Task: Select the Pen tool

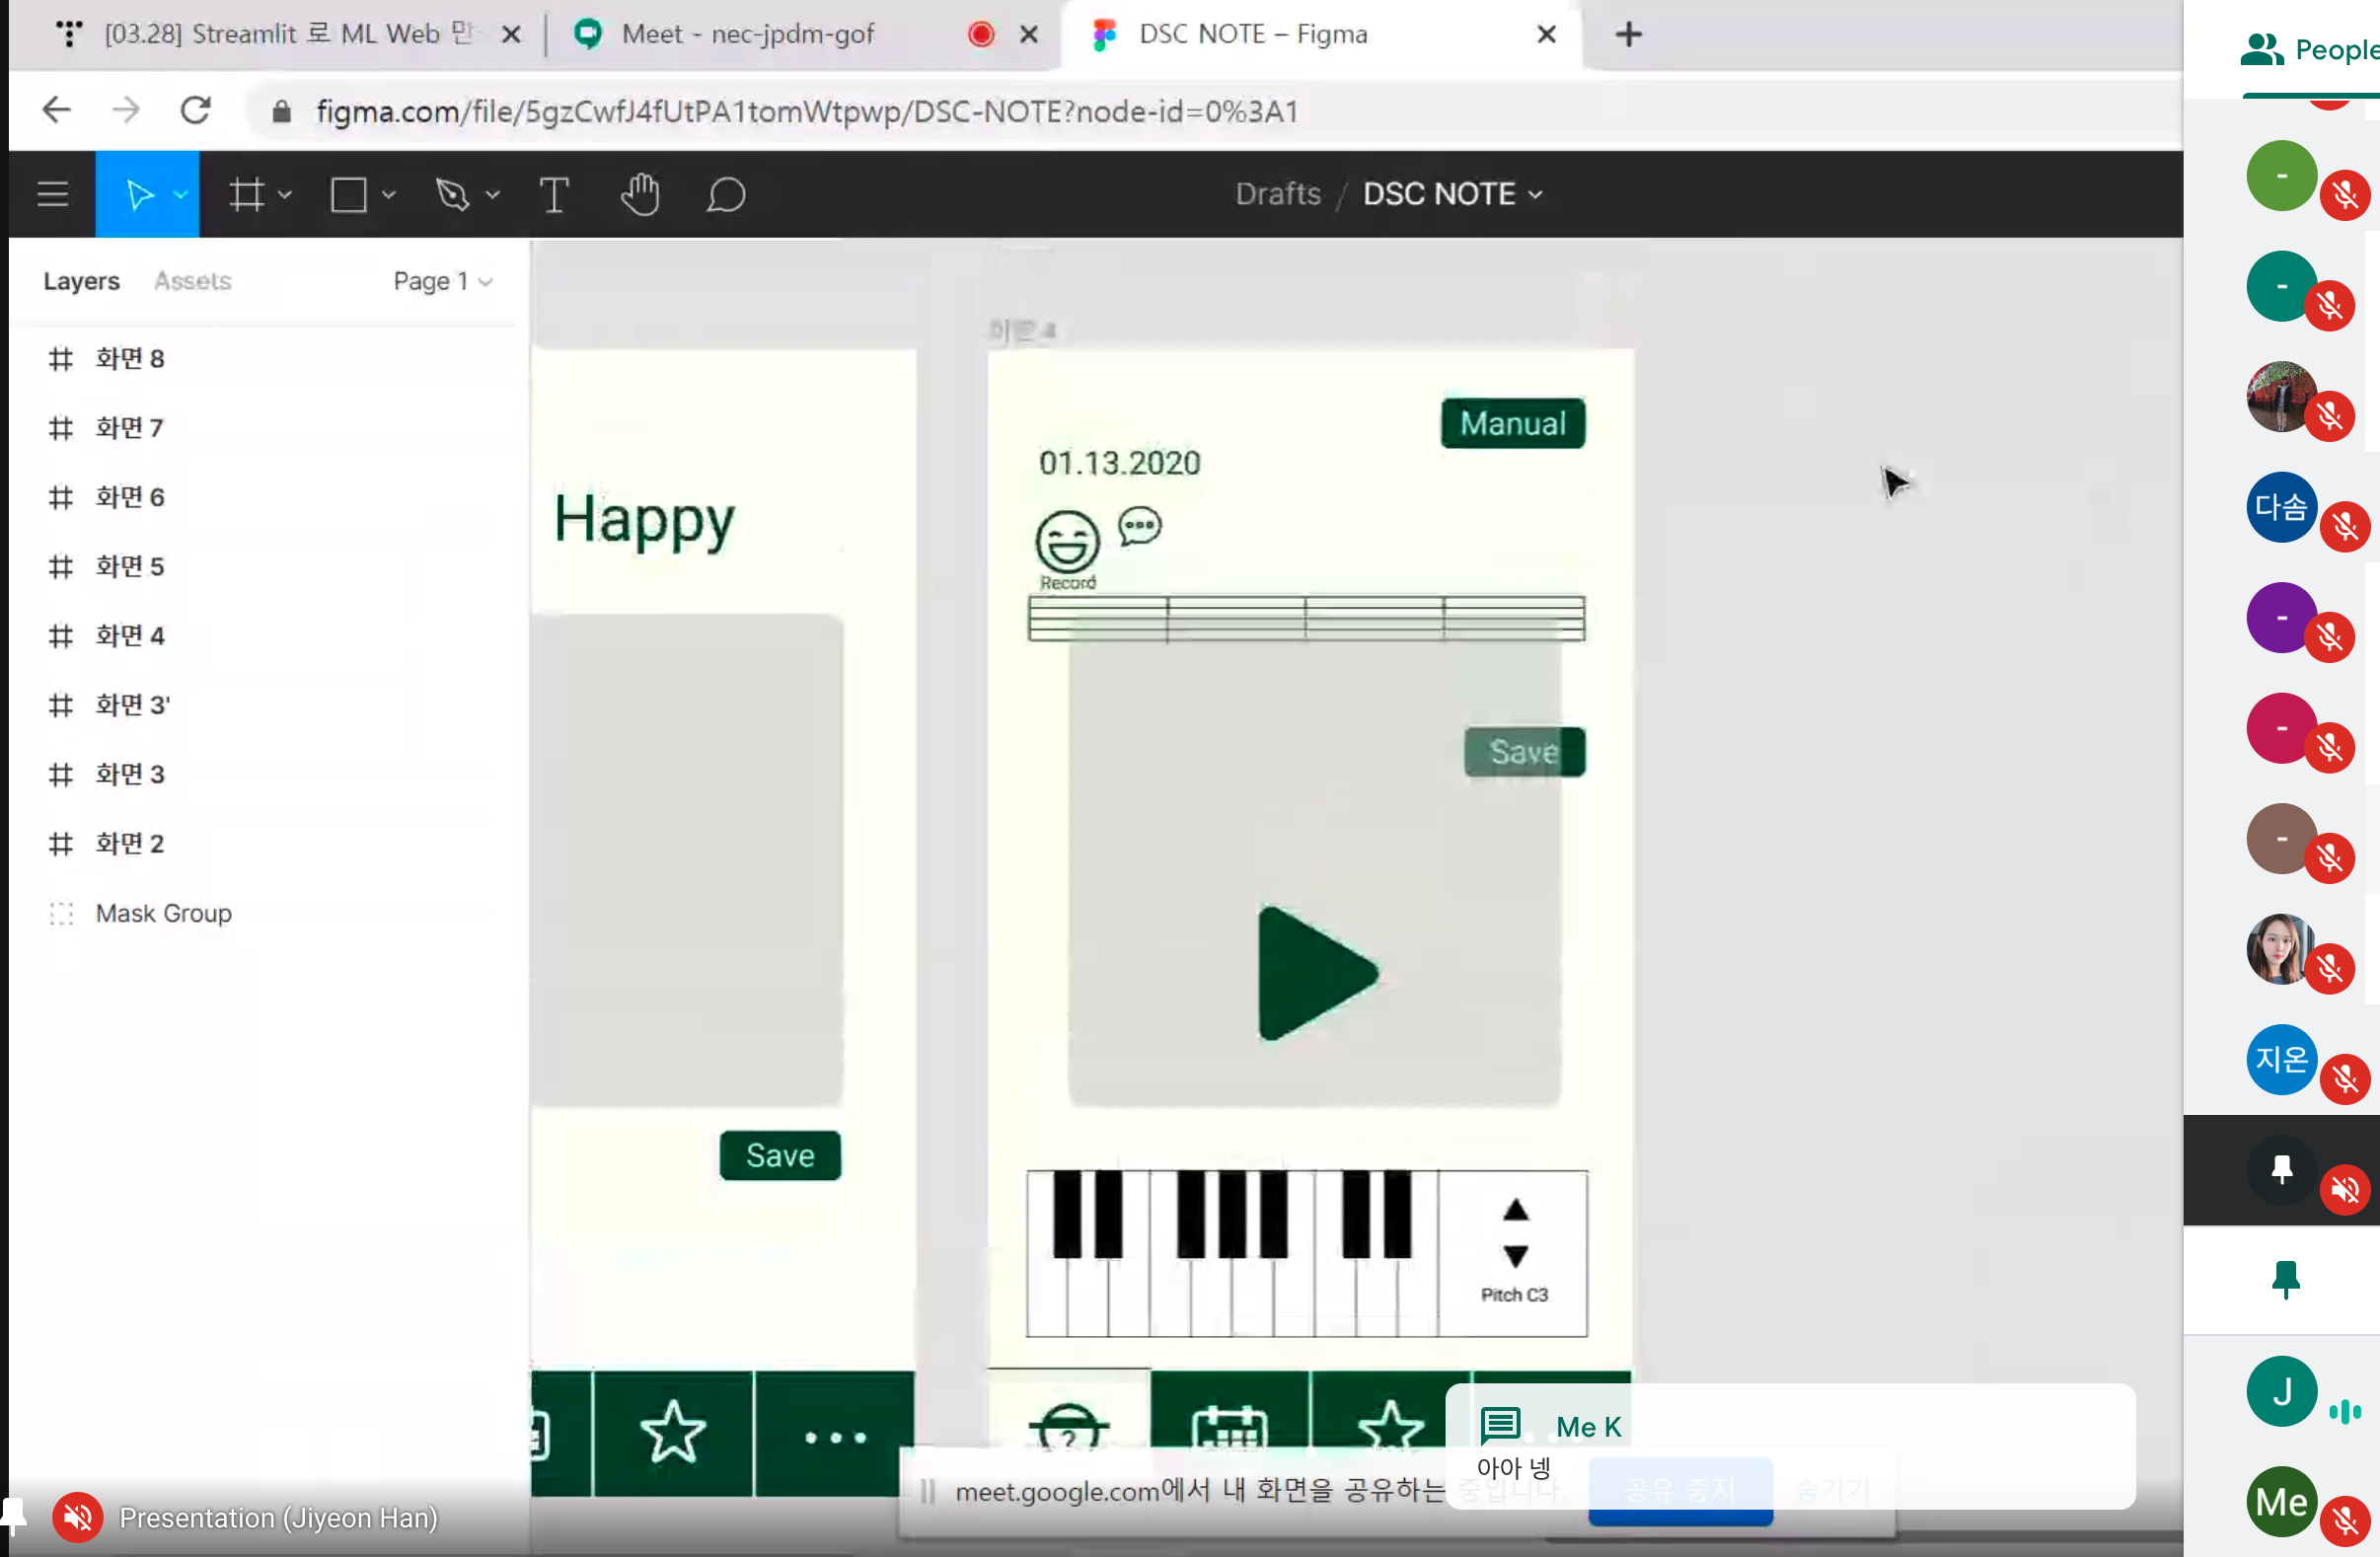Action: tap(452, 194)
